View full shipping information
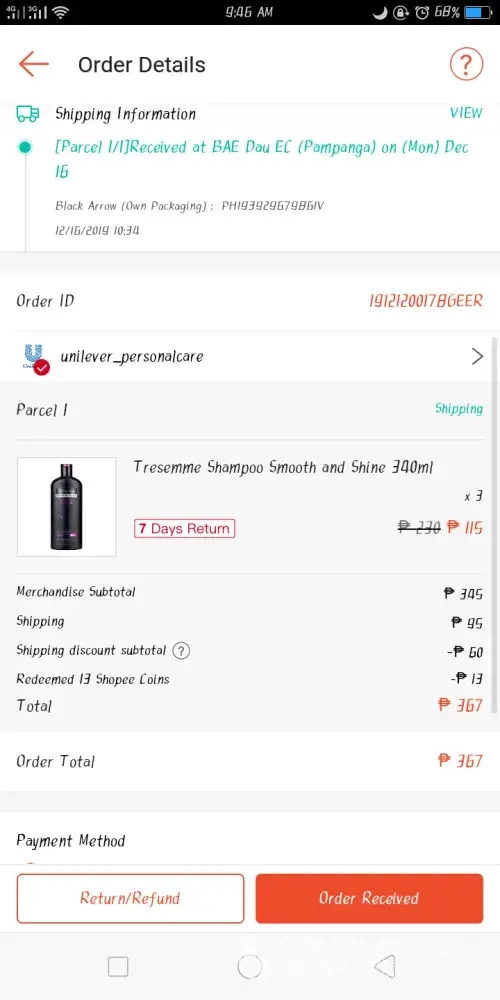Viewport: 500px width, 1000px height. point(466,113)
